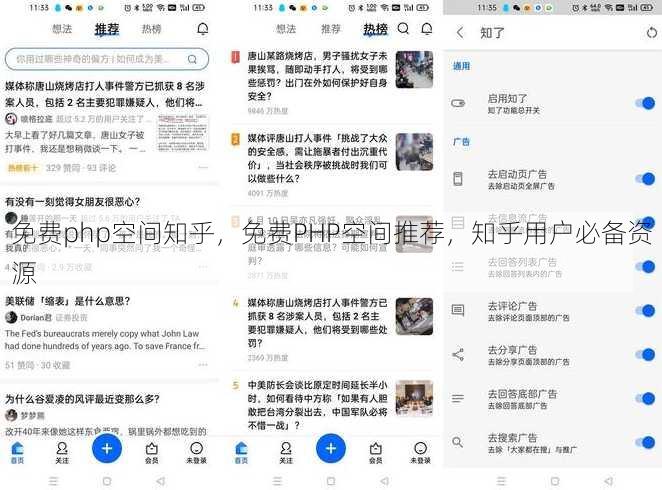The image size is (662, 490).
Task: Tap Android home button under the 热榜 screen
Action: (x=331, y=481)
